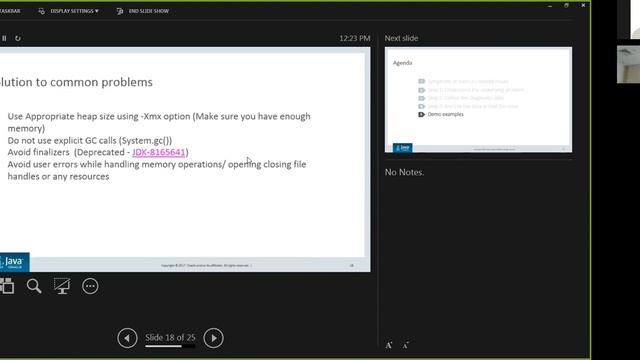Minimize the presenter view window

click(x=550, y=6)
